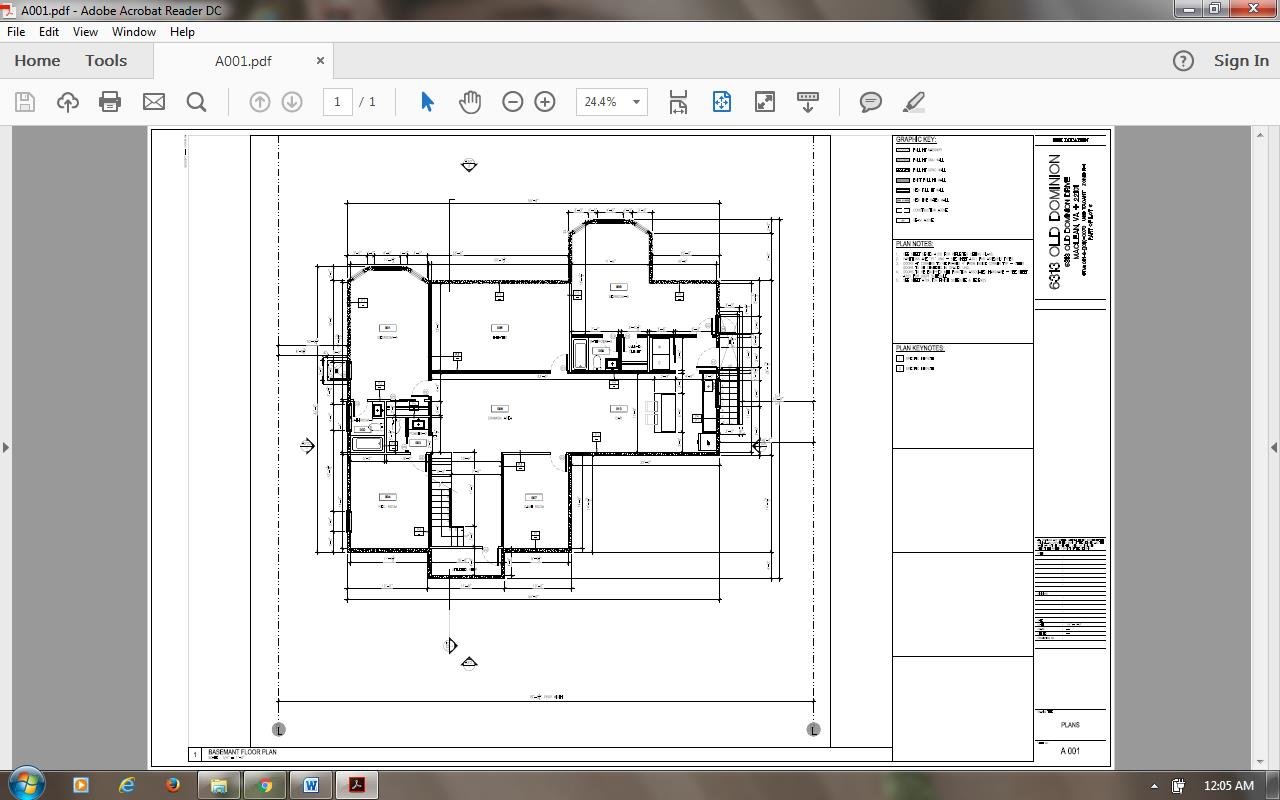Select the Highlight text pen icon

click(x=912, y=101)
